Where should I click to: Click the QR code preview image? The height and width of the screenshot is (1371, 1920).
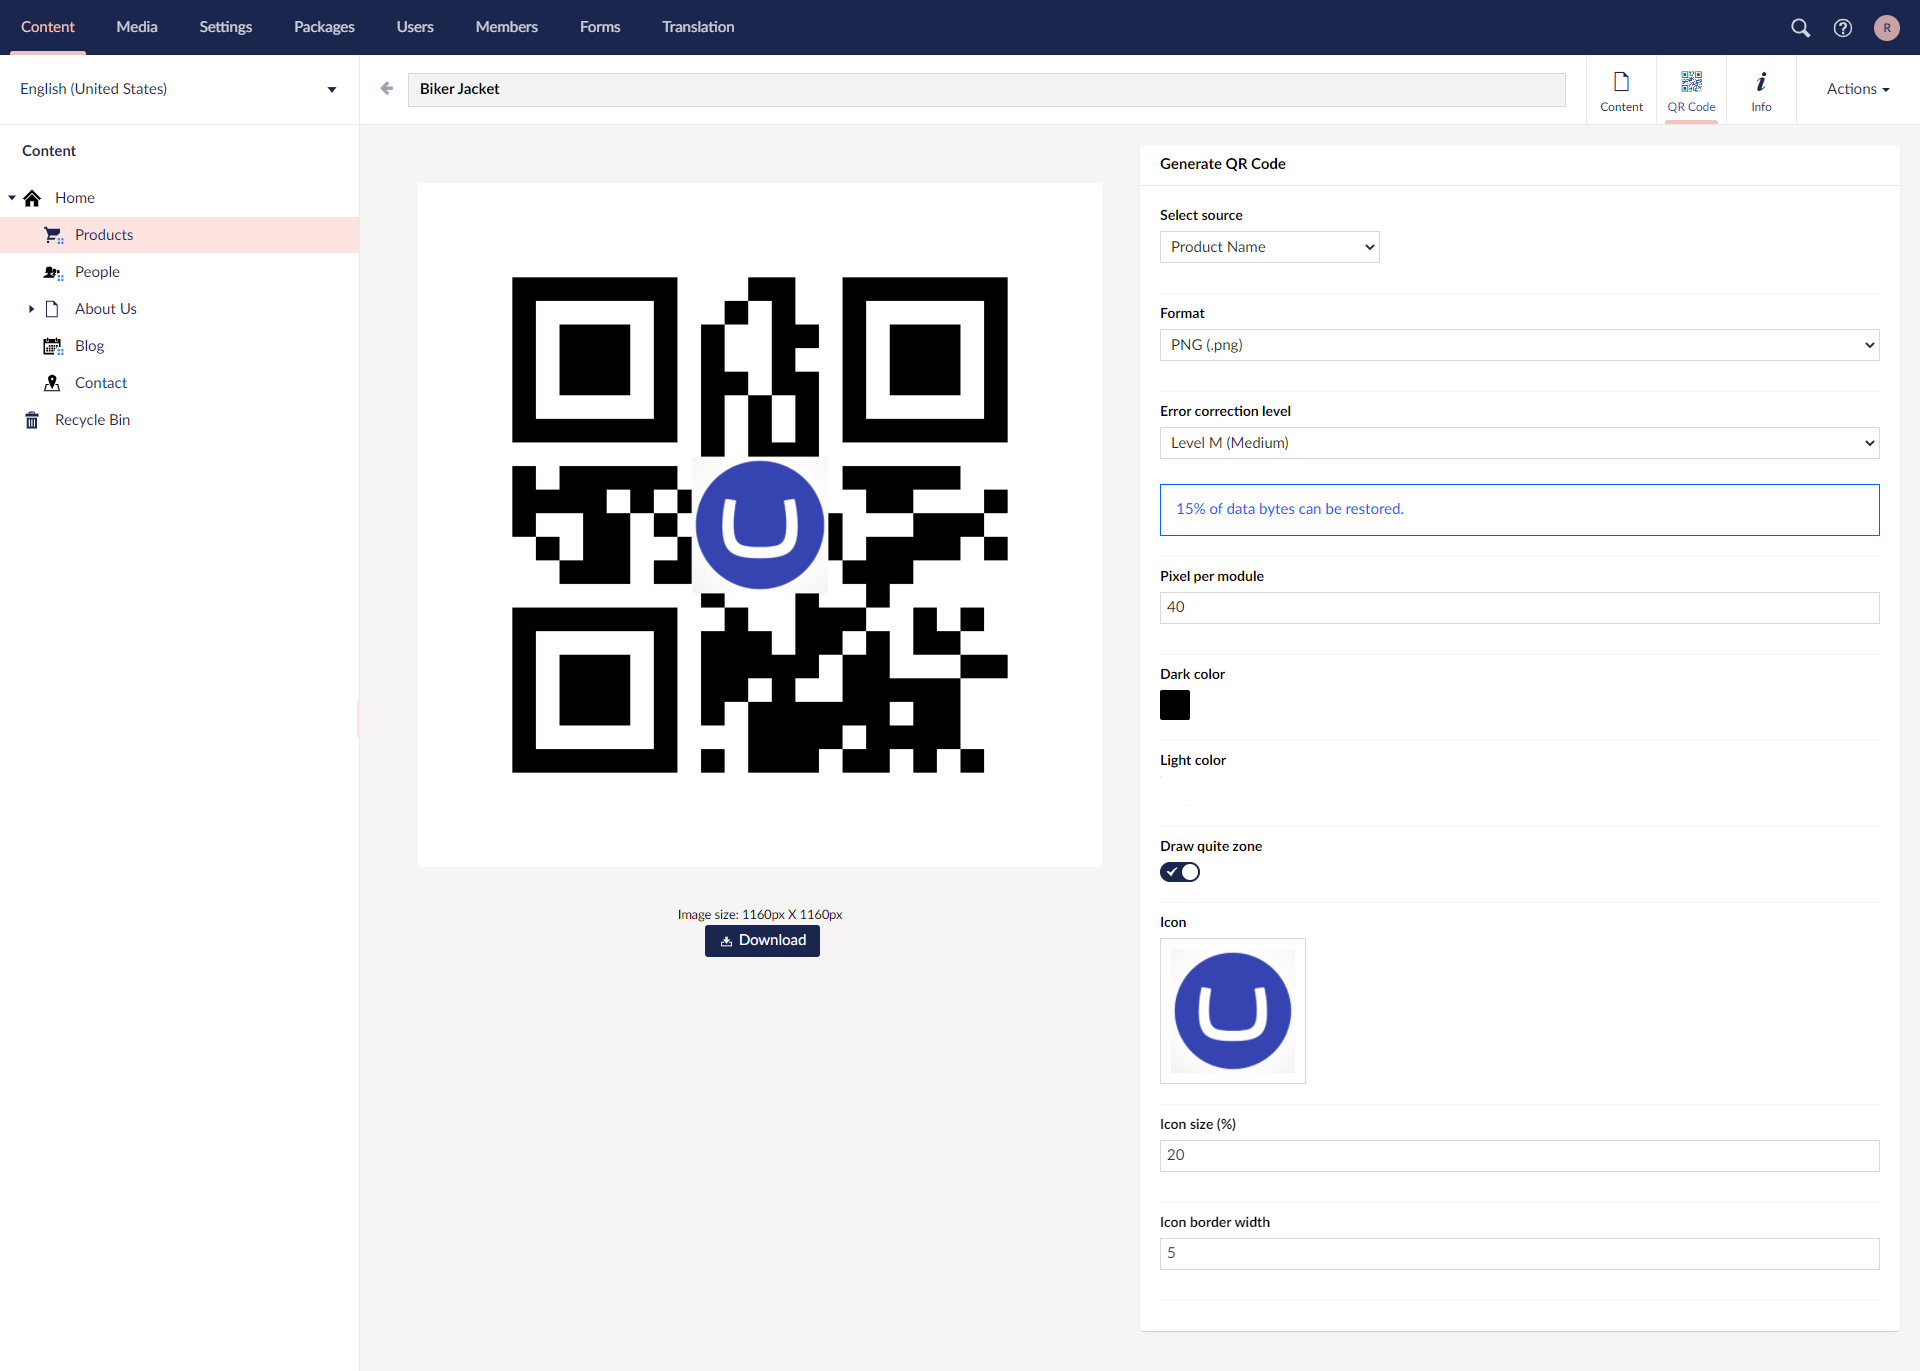click(760, 525)
